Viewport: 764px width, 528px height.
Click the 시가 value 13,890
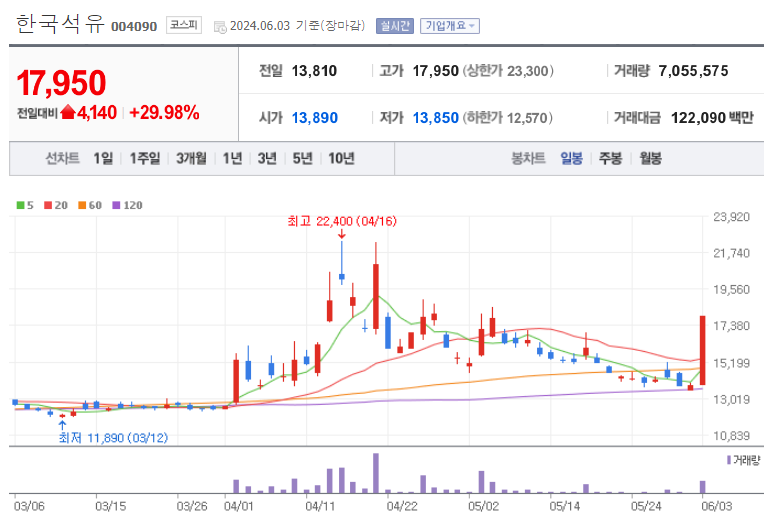point(315,118)
